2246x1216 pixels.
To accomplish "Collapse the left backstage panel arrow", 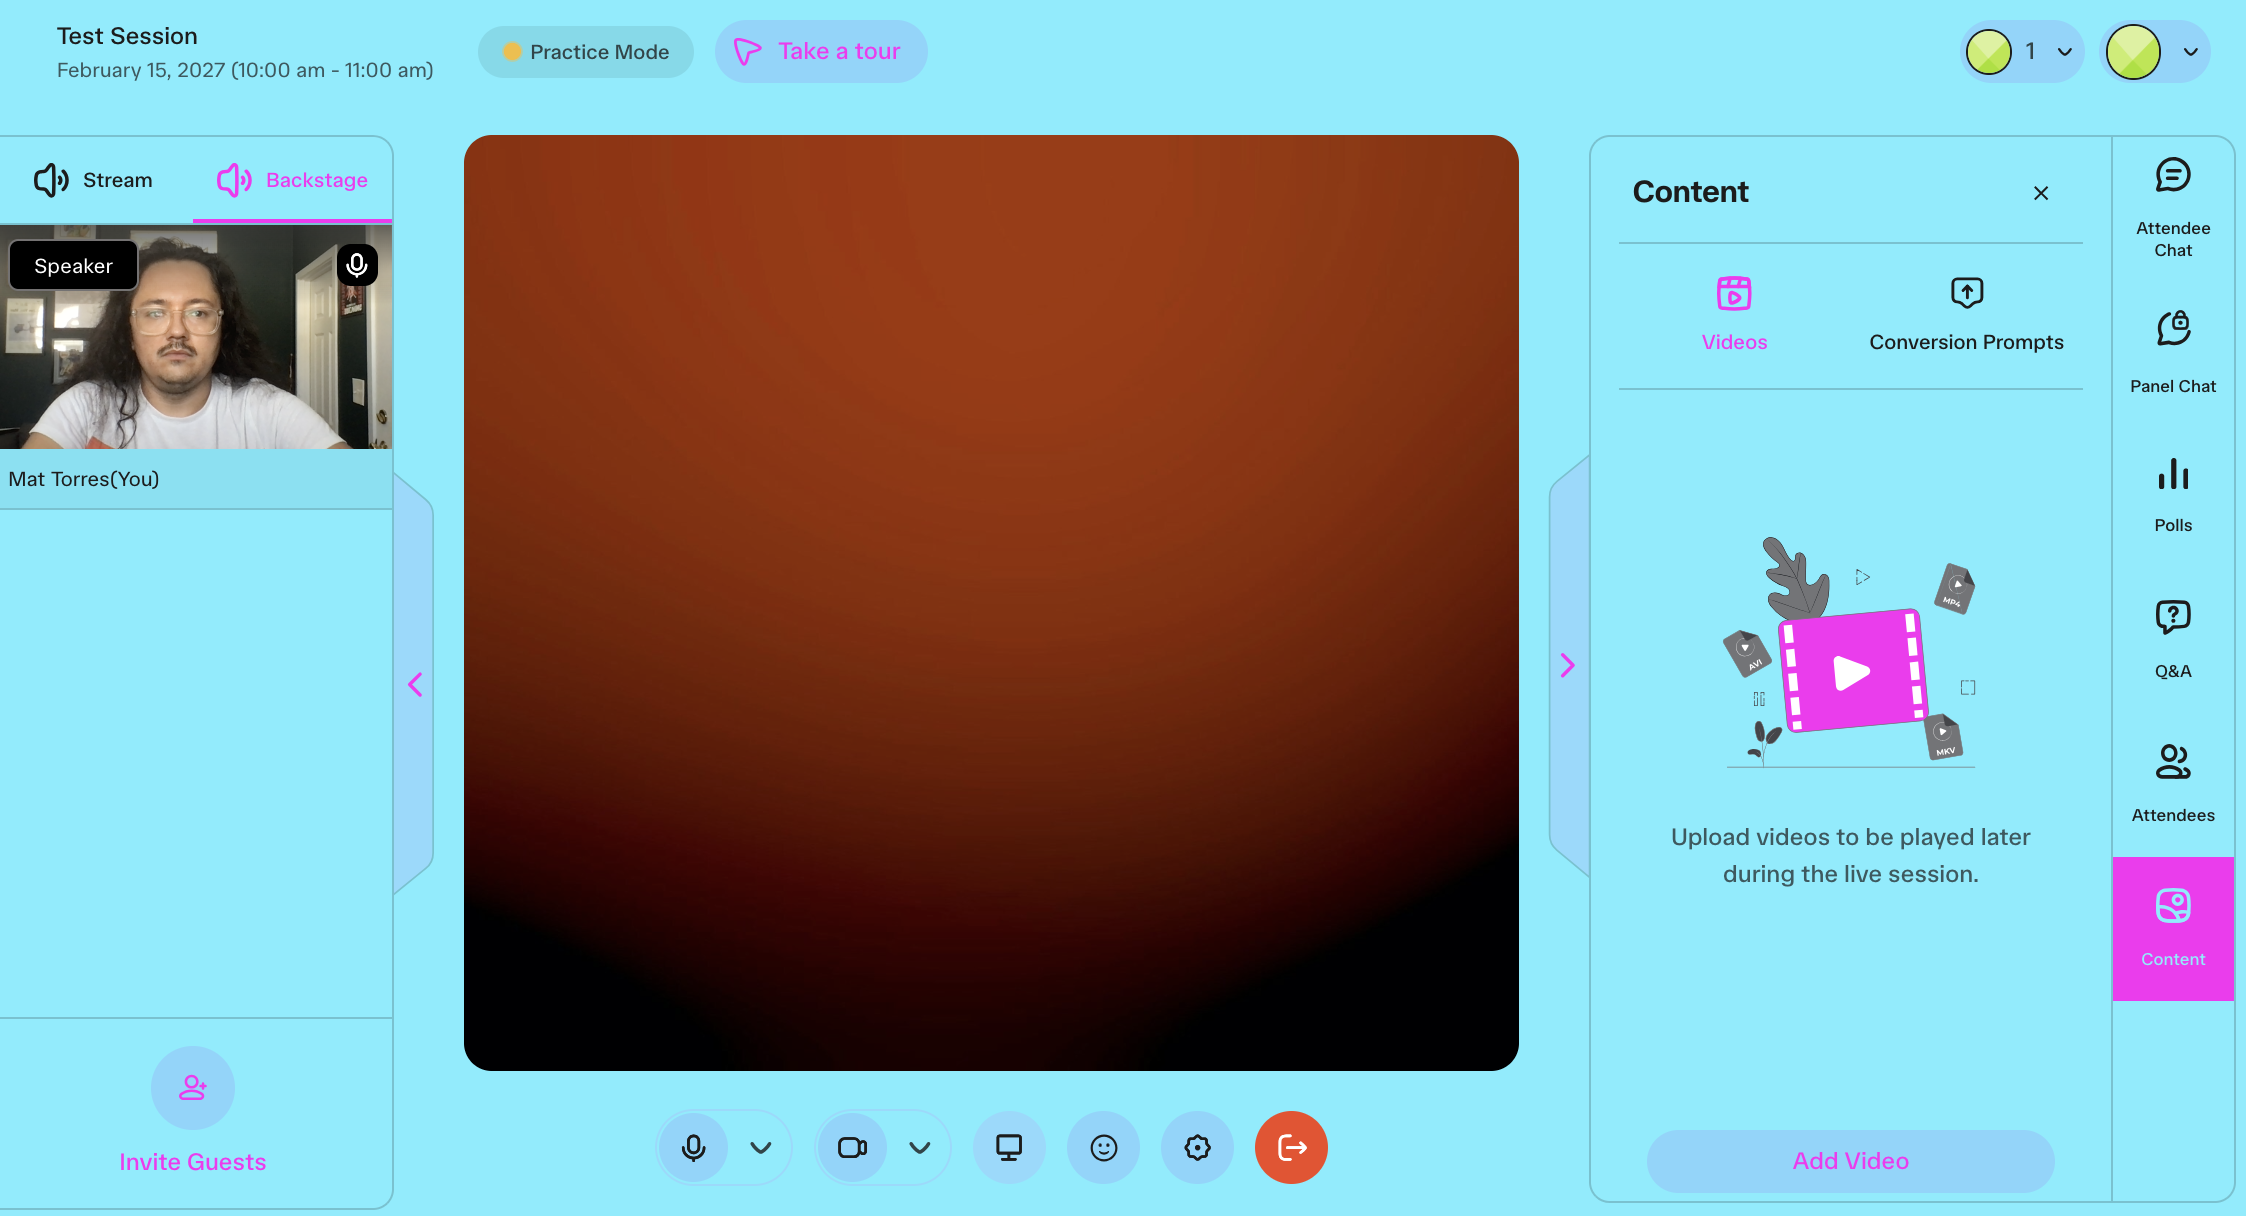I will [x=415, y=685].
